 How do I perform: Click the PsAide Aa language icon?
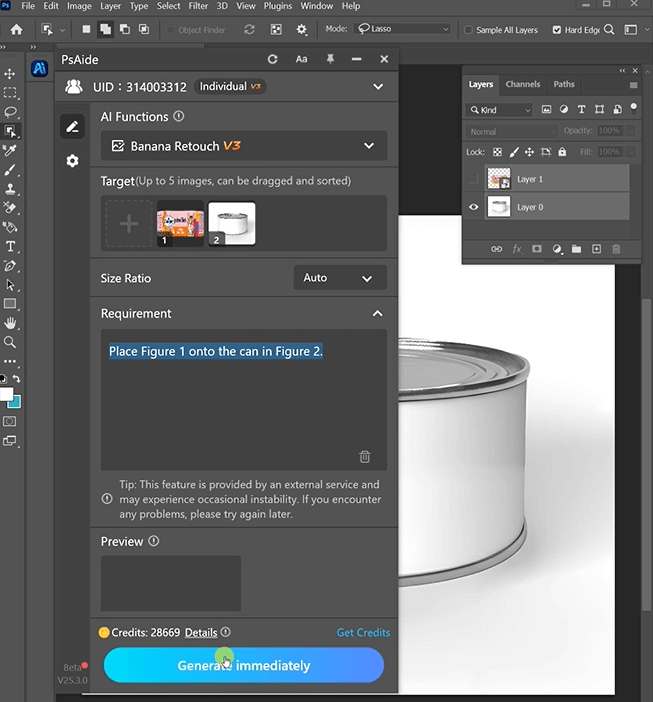point(301,59)
